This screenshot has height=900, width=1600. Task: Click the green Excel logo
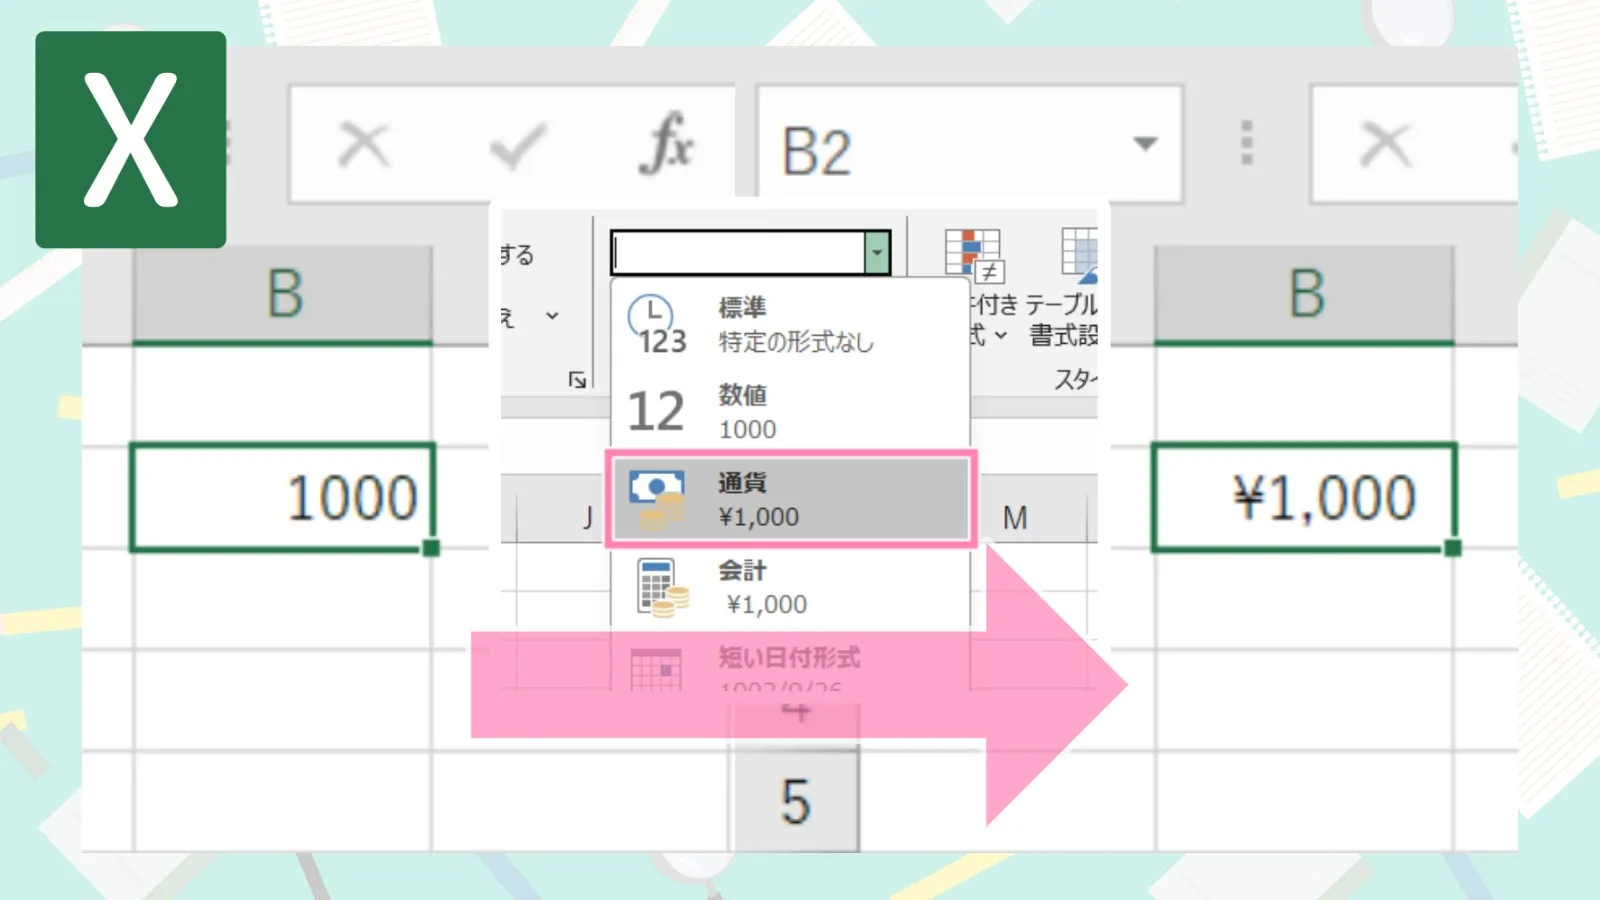pyautogui.click(x=131, y=139)
